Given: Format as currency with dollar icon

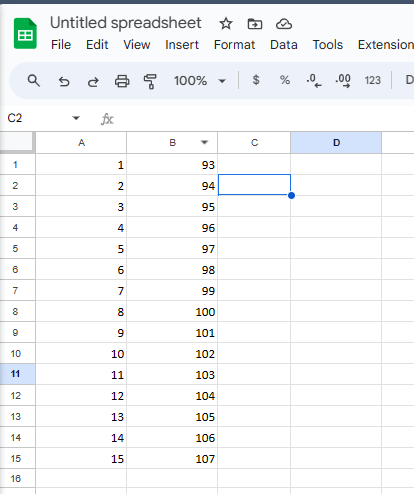Looking at the screenshot, I should [256, 80].
